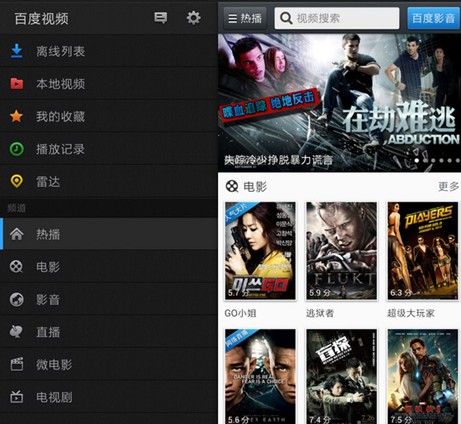Click the satellite dish icon beside 直播
Screen dimensions: 461x424
coord(16,332)
